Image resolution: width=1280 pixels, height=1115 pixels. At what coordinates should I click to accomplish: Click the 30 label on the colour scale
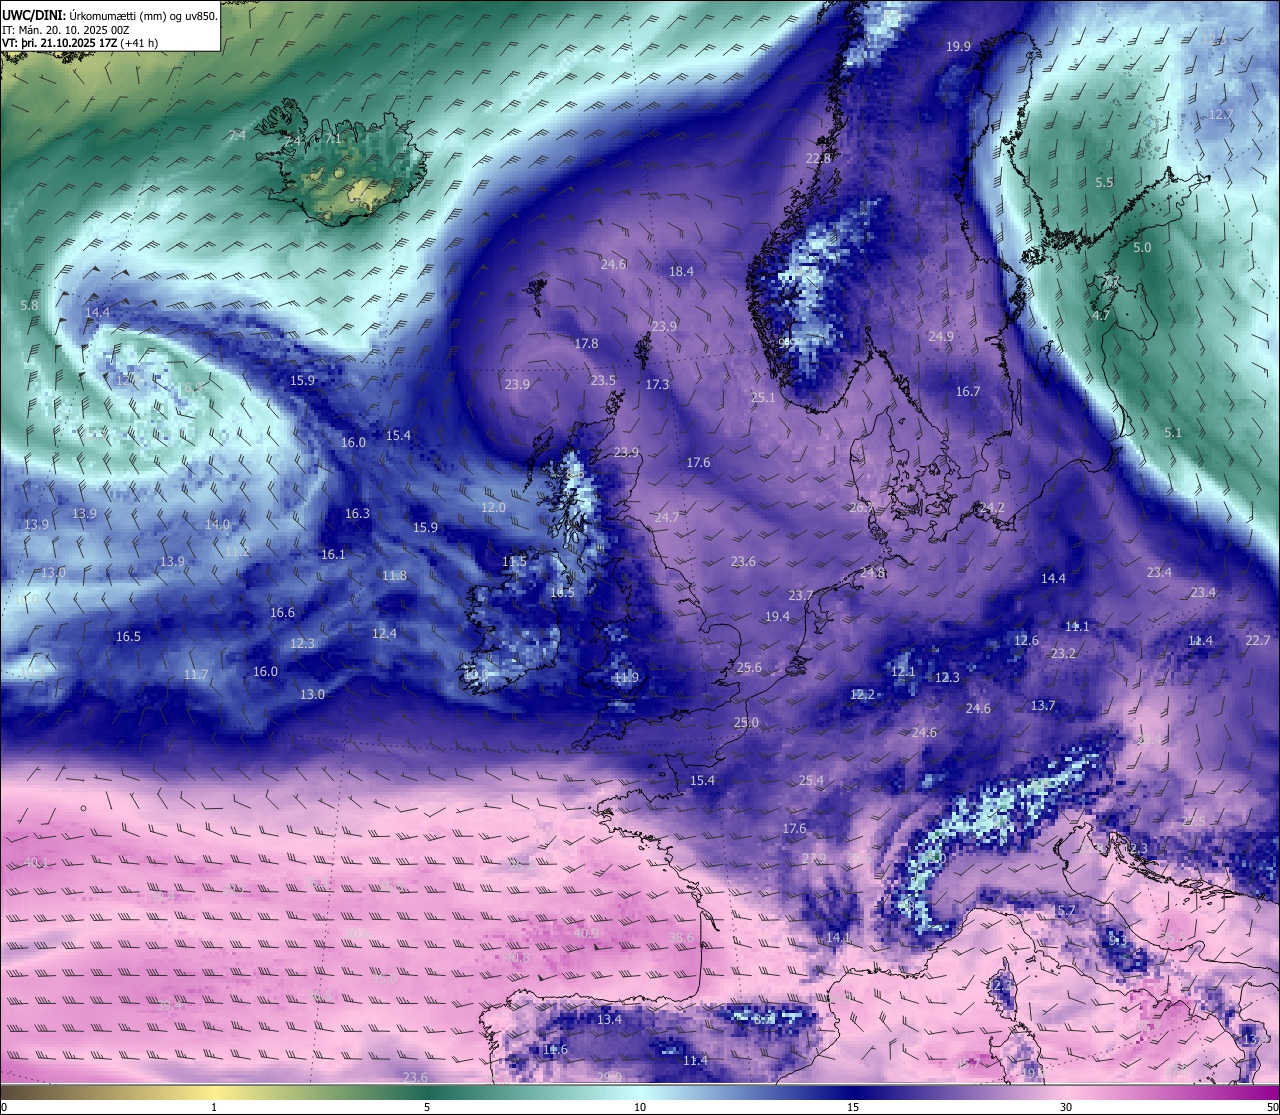tap(1066, 1107)
